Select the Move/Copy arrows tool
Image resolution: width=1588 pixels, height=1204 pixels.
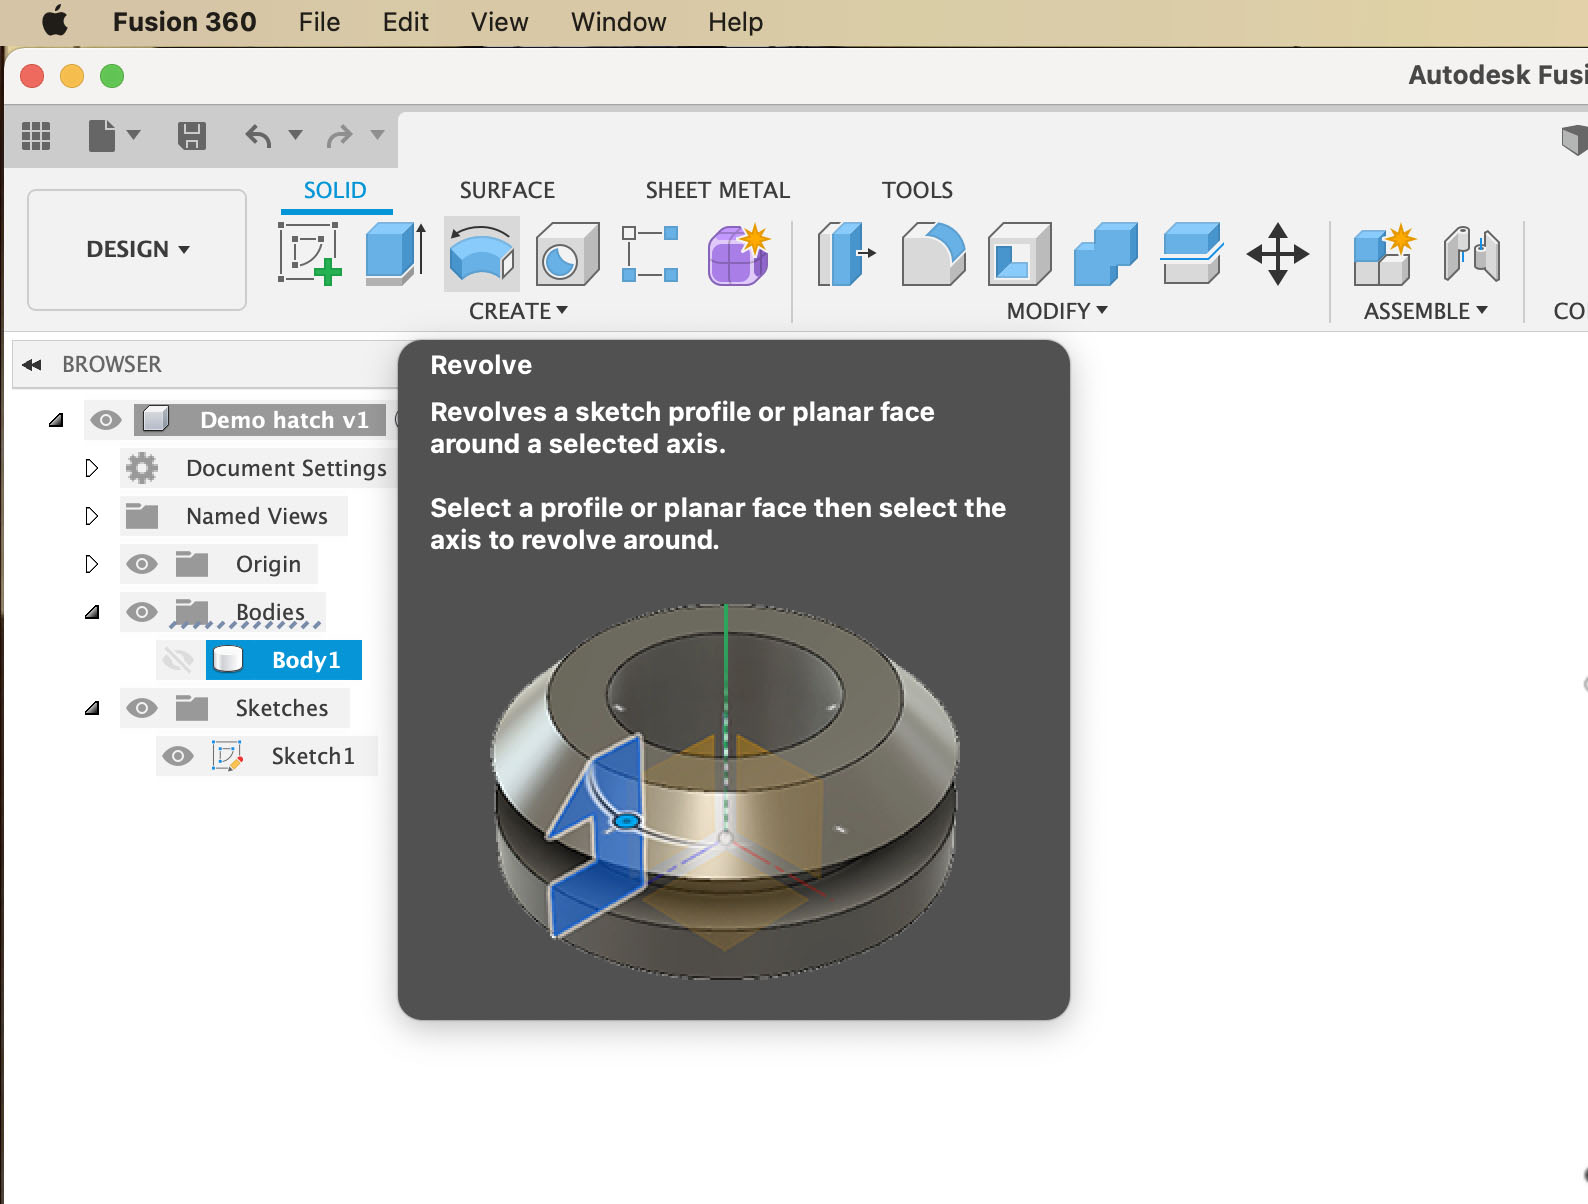point(1277,254)
